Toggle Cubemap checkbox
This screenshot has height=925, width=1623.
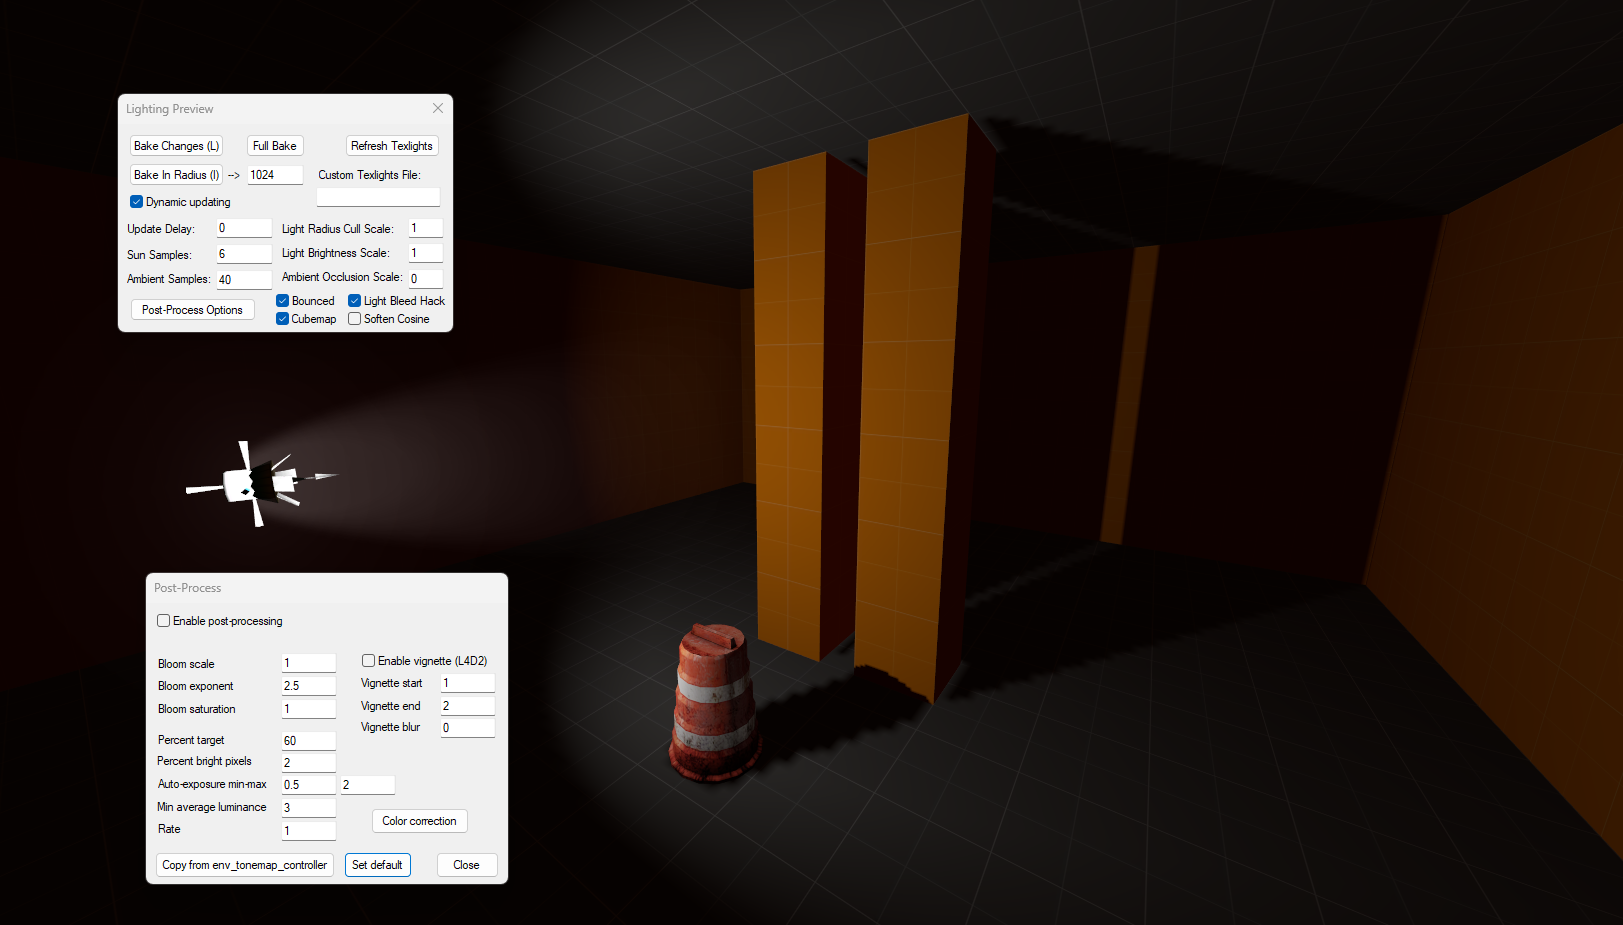point(283,319)
